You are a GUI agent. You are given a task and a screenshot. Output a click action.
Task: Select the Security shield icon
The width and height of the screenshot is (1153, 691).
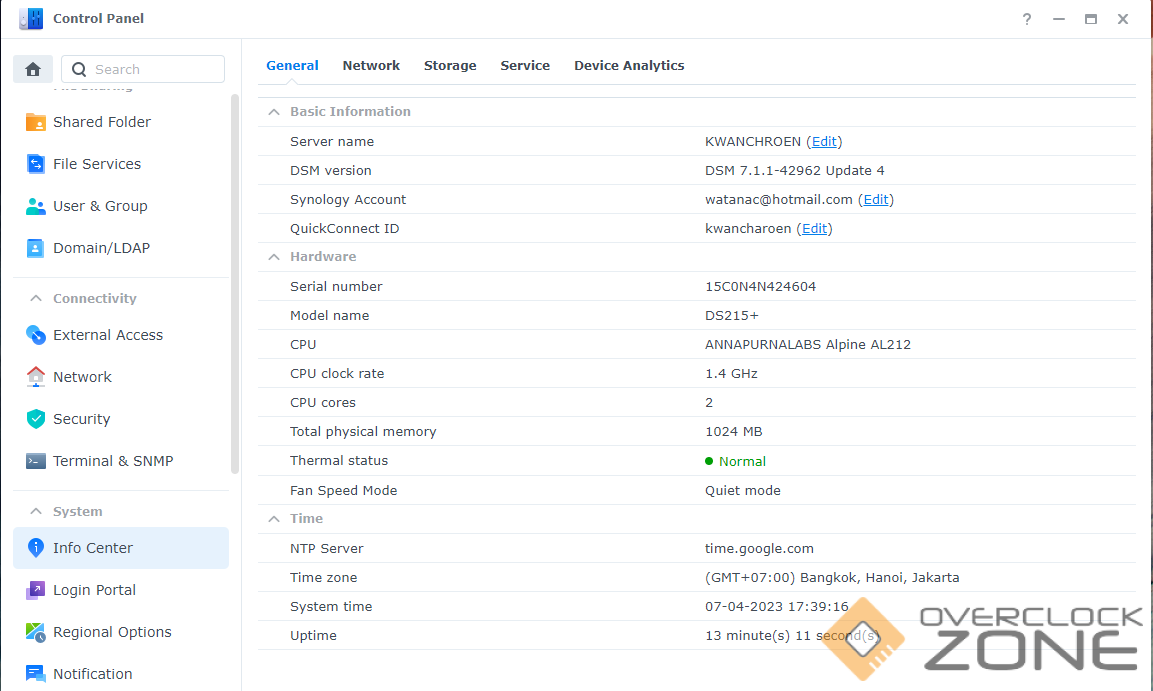(36, 419)
